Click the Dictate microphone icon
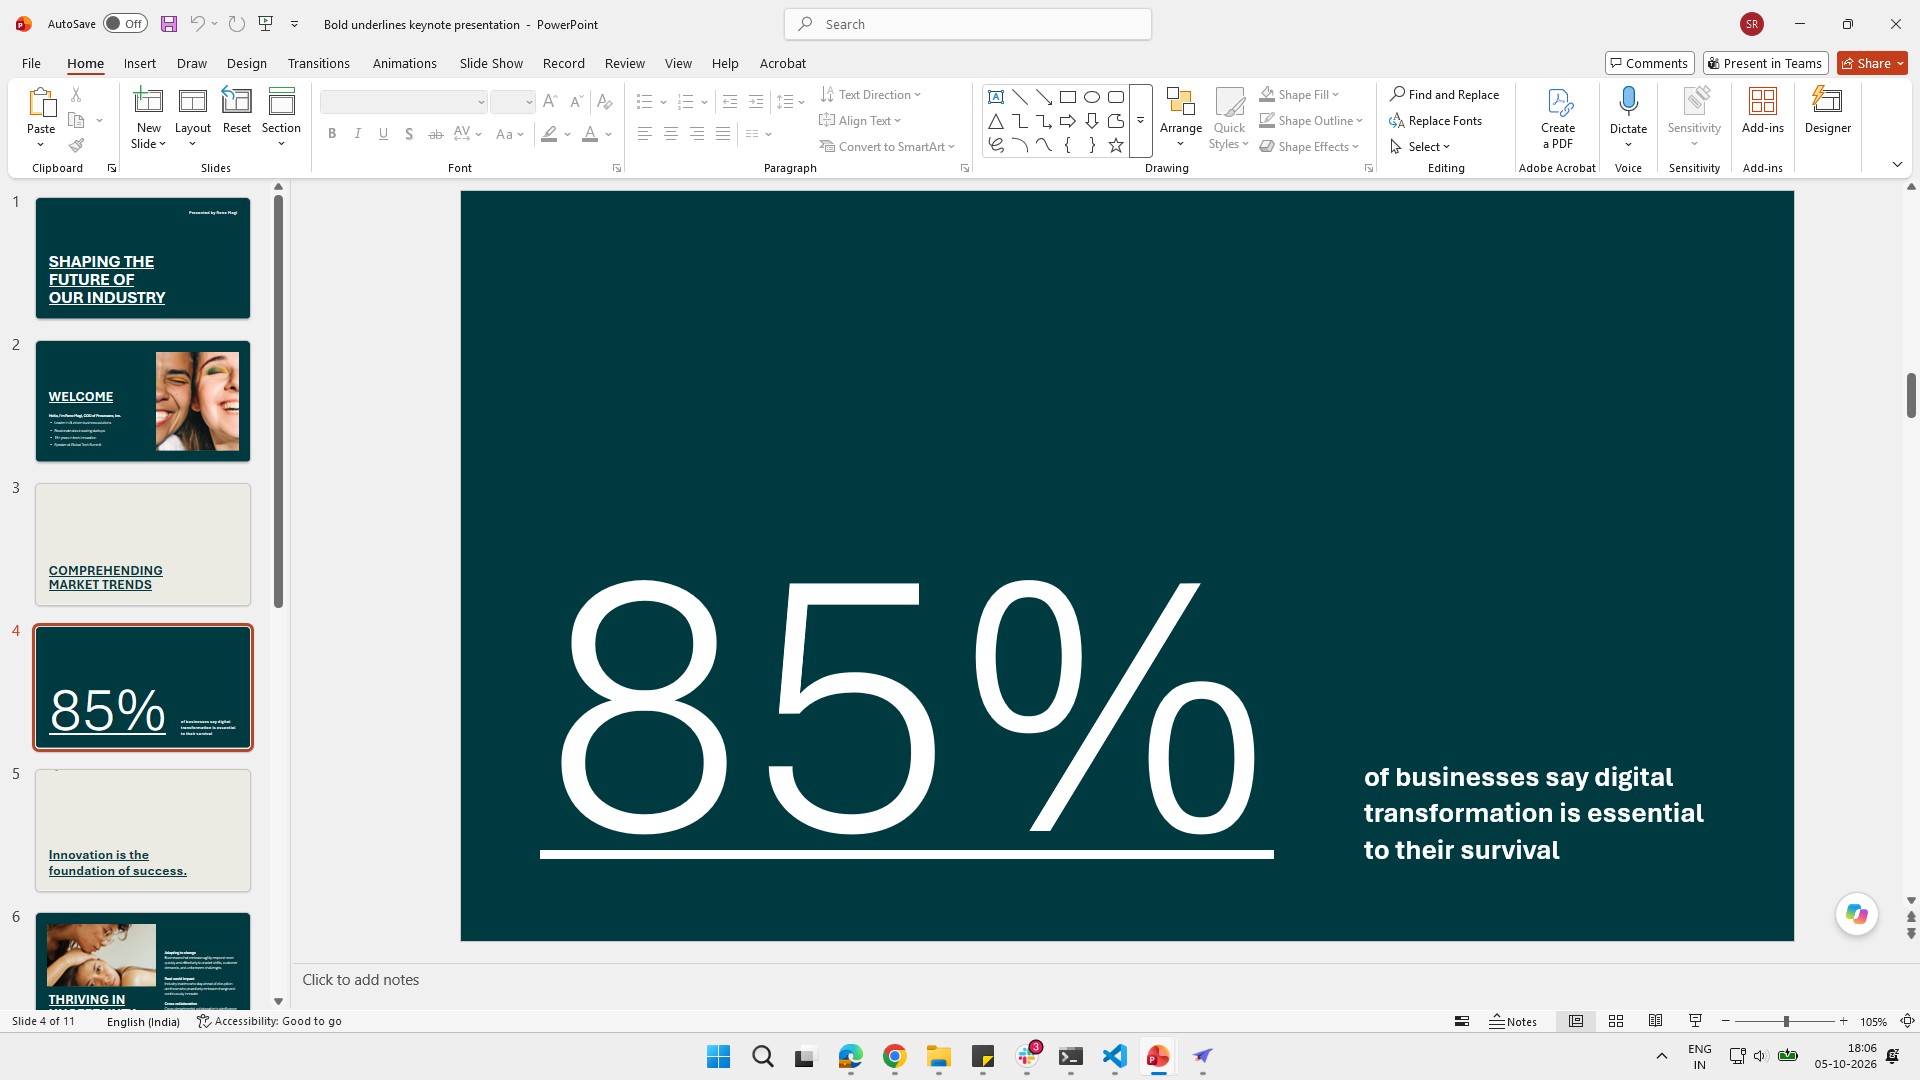The image size is (1920, 1080). [1628, 100]
